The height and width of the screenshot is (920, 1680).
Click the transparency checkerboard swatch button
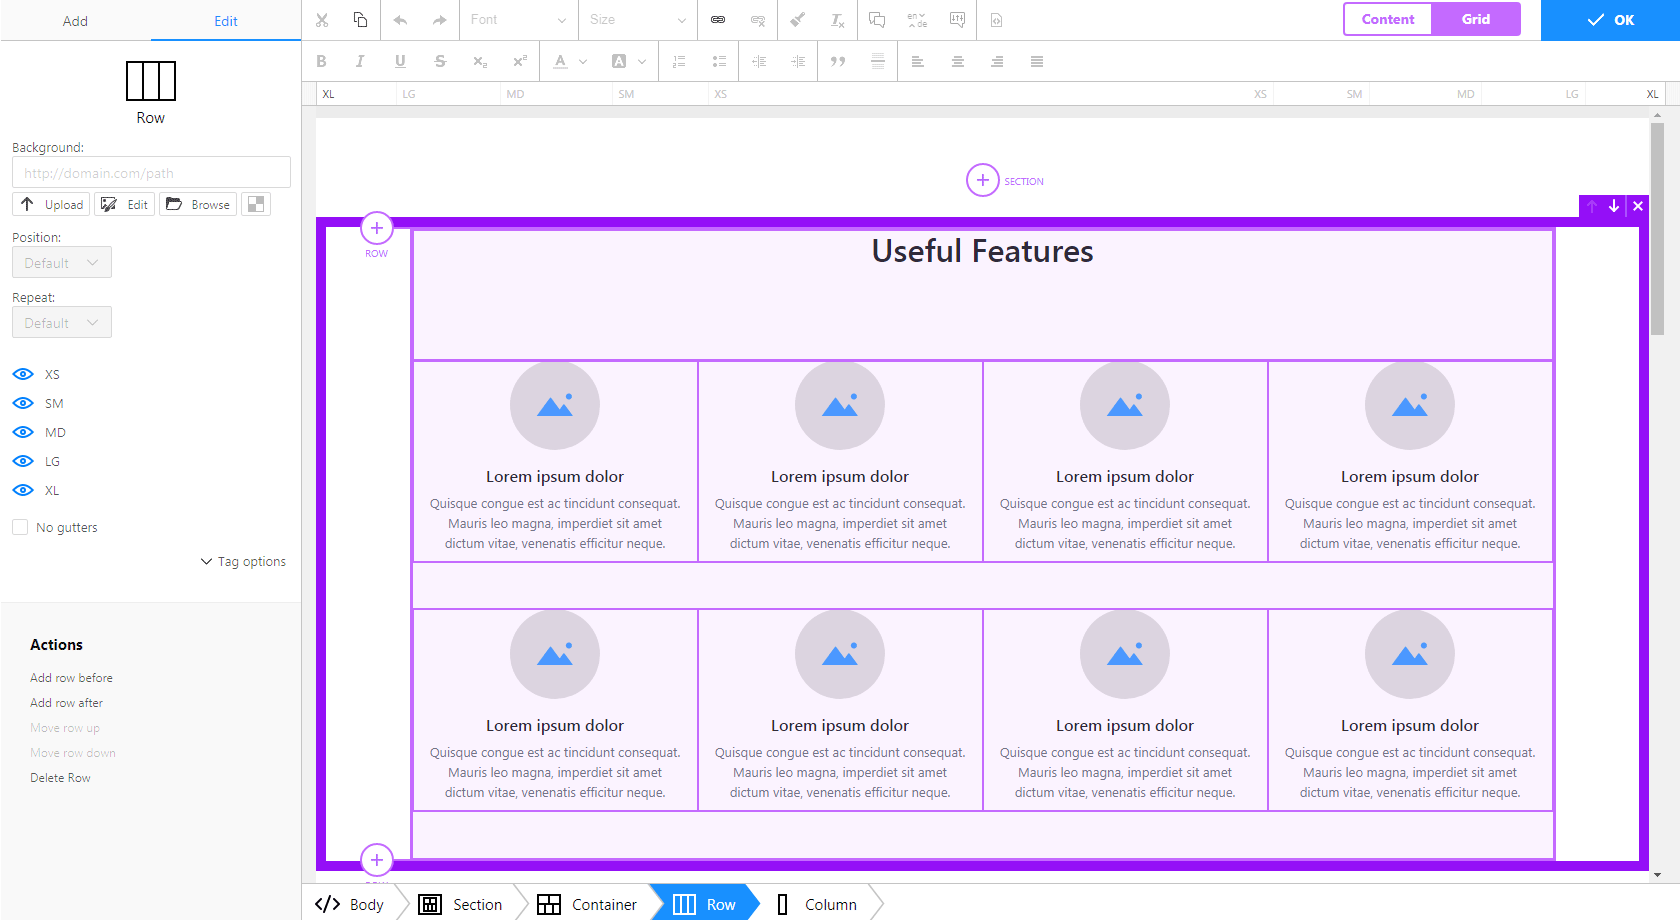coord(256,204)
